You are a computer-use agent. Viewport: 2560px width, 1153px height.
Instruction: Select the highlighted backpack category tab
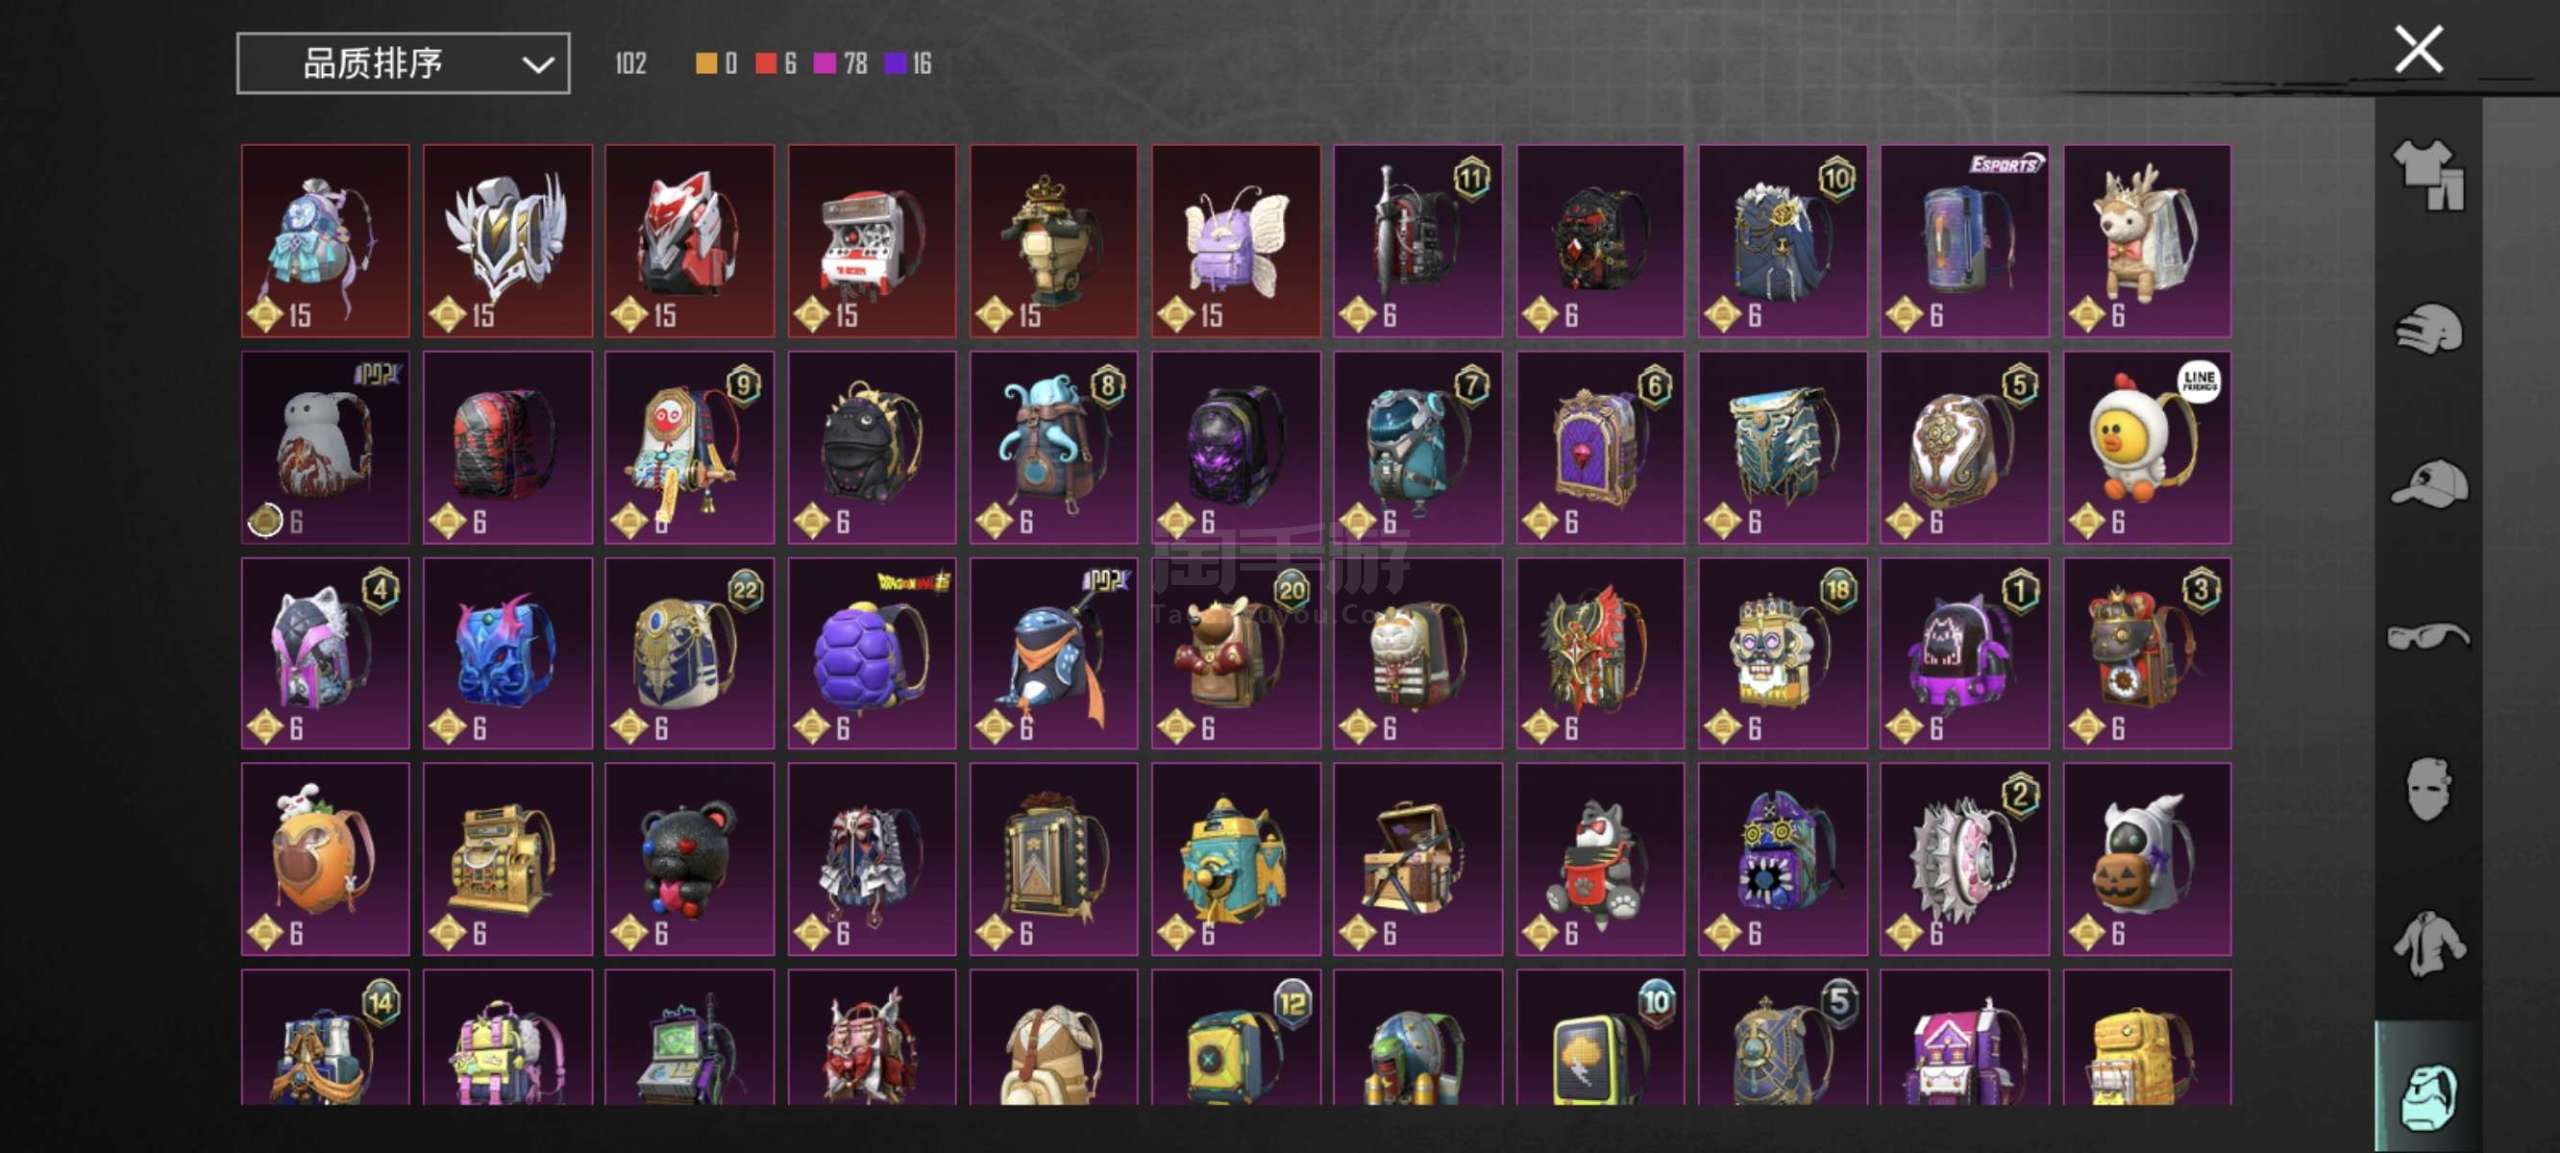(2428, 1087)
